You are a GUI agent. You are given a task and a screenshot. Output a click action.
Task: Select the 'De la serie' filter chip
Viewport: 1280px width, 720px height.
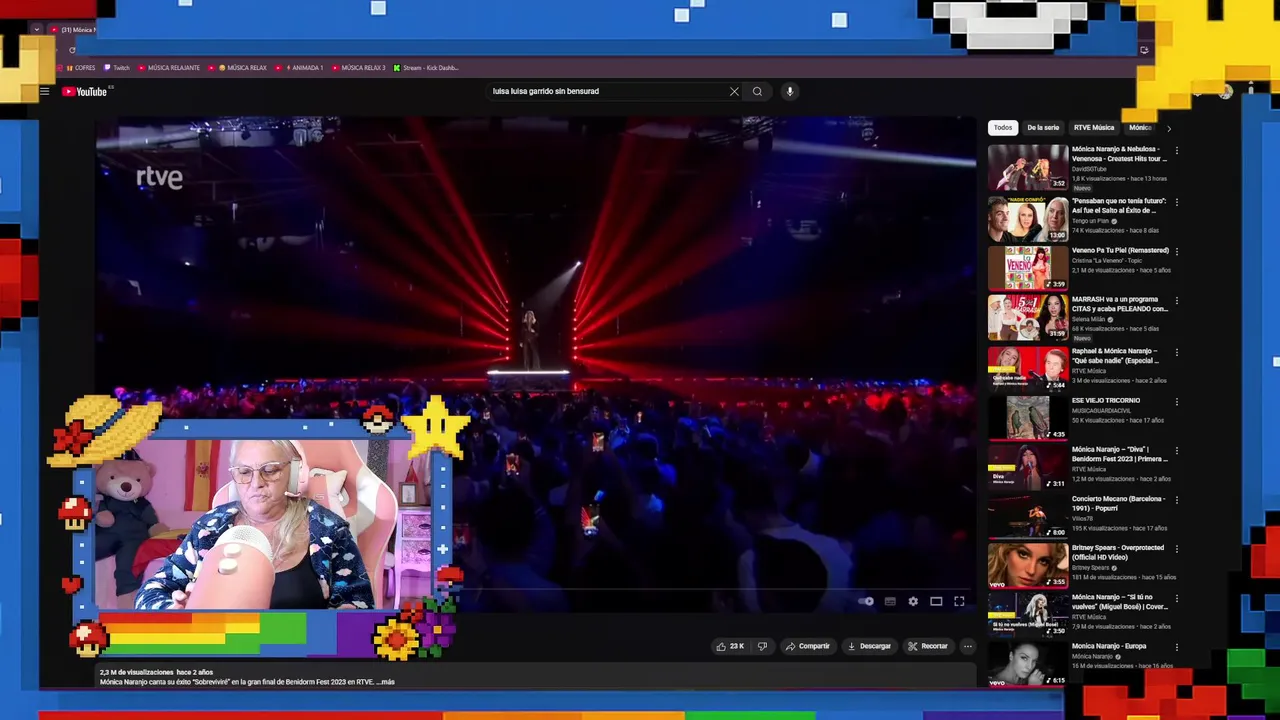[x=1043, y=128]
